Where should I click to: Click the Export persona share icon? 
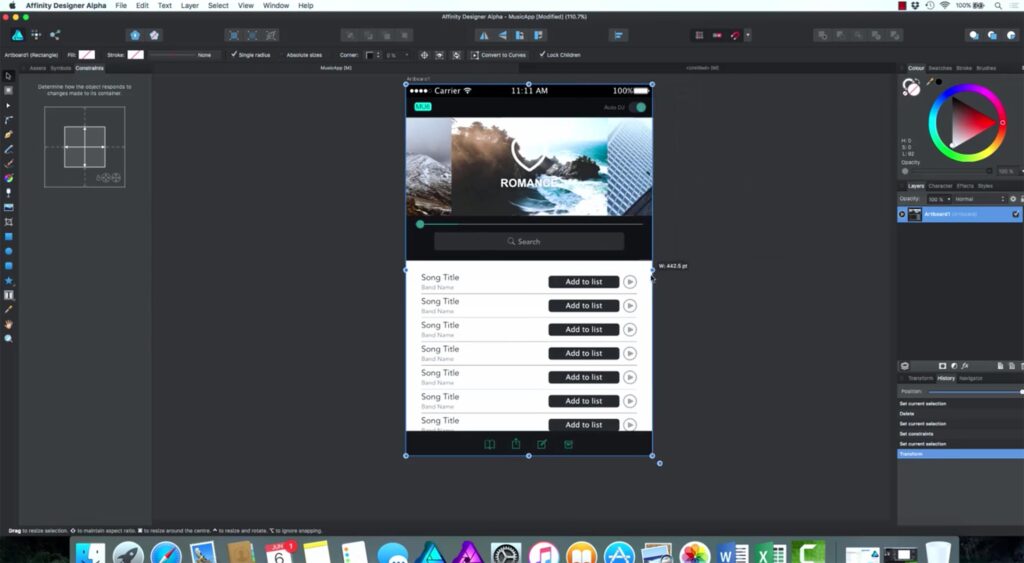click(x=55, y=35)
